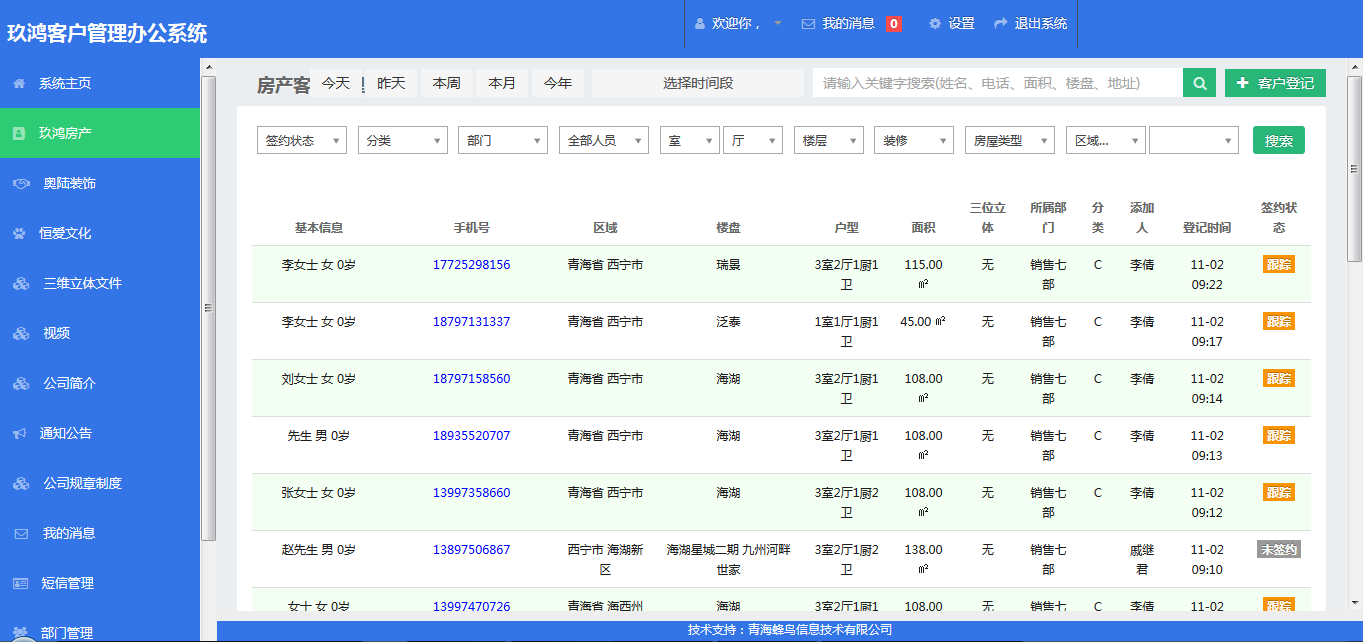The width and height of the screenshot is (1363, 642).
Task: Click the home icon beside 系统主页
Action: [x=19, y=84]
